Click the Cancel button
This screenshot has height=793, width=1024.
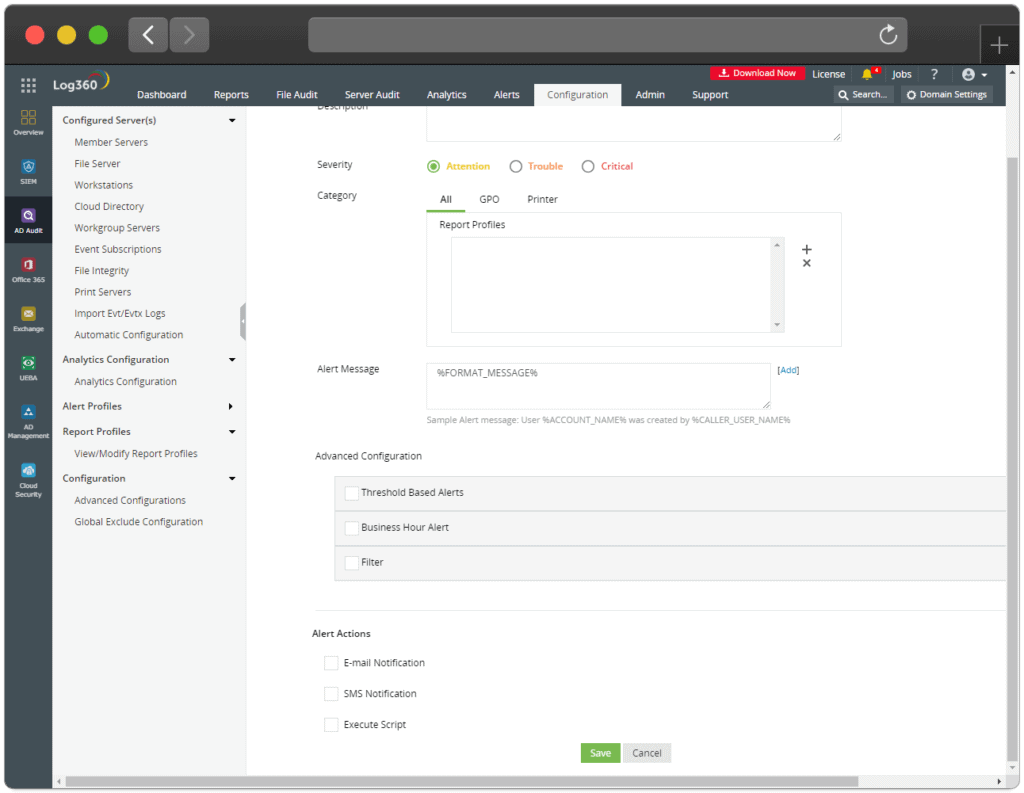647,753
